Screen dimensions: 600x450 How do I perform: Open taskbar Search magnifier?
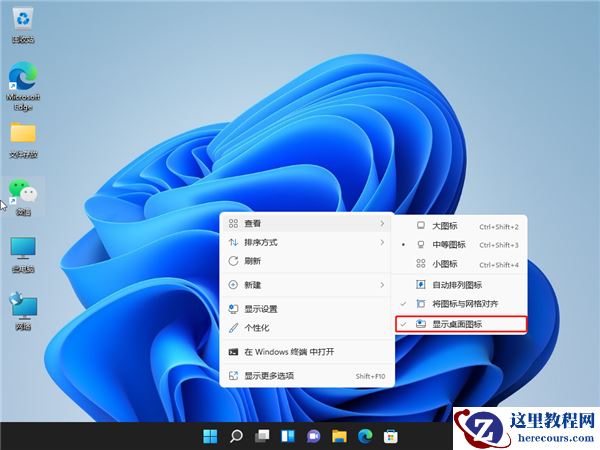coord(236,436)
